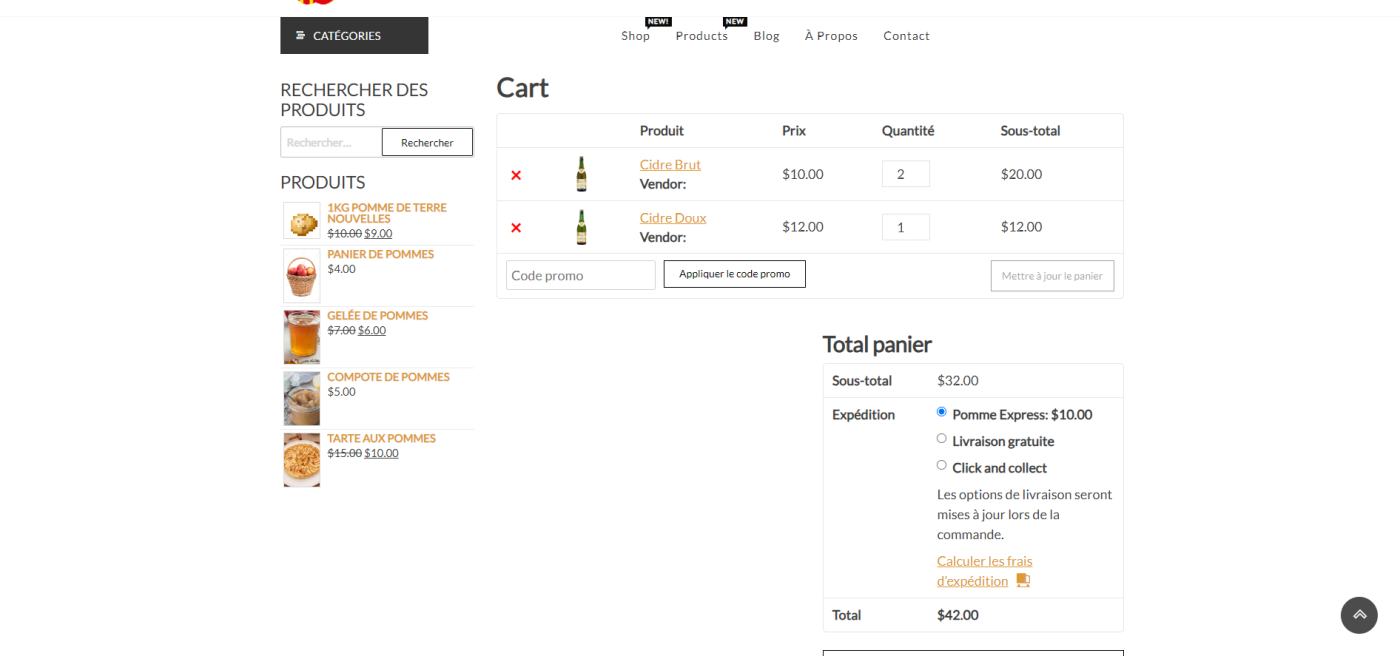Open the Gelée de Pommes jar image
This screenshot has height=656, width=1400.
(301, 337)
